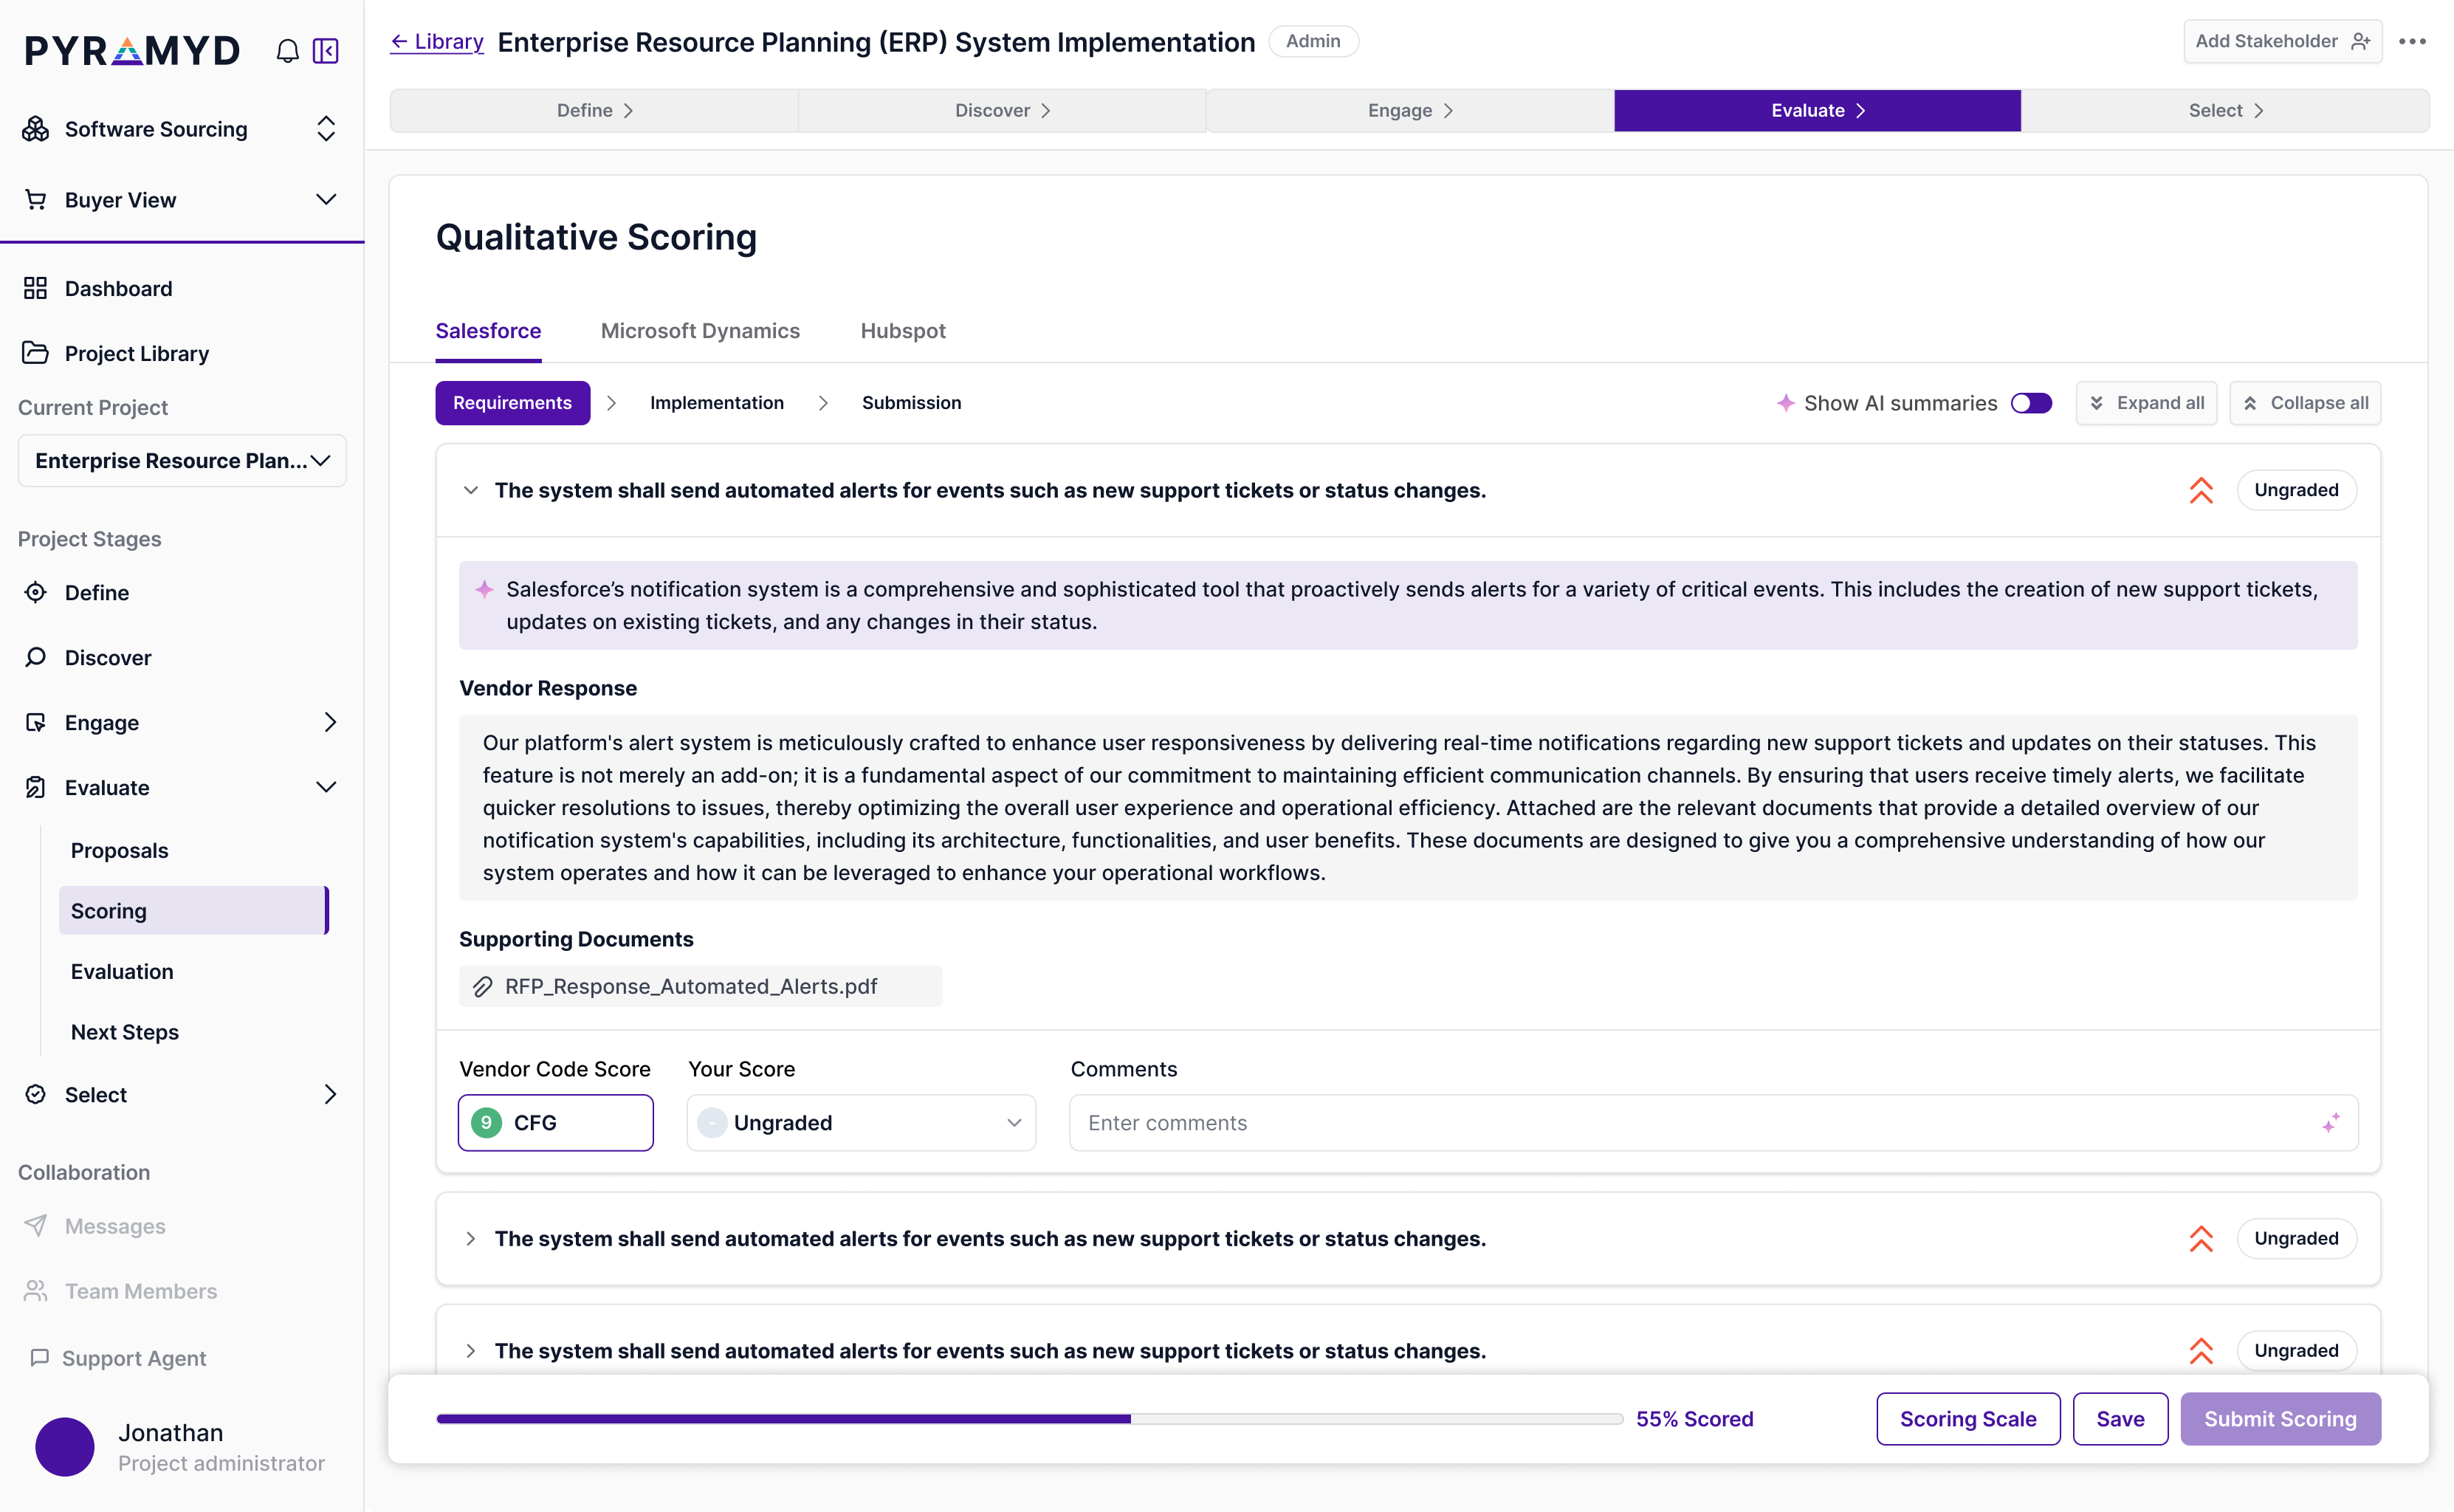The height and width of the screenshot is (1512, 2454).
Task: Open the Enterprise Resource Plan project dropdown
Action: [x=182, y=461]
